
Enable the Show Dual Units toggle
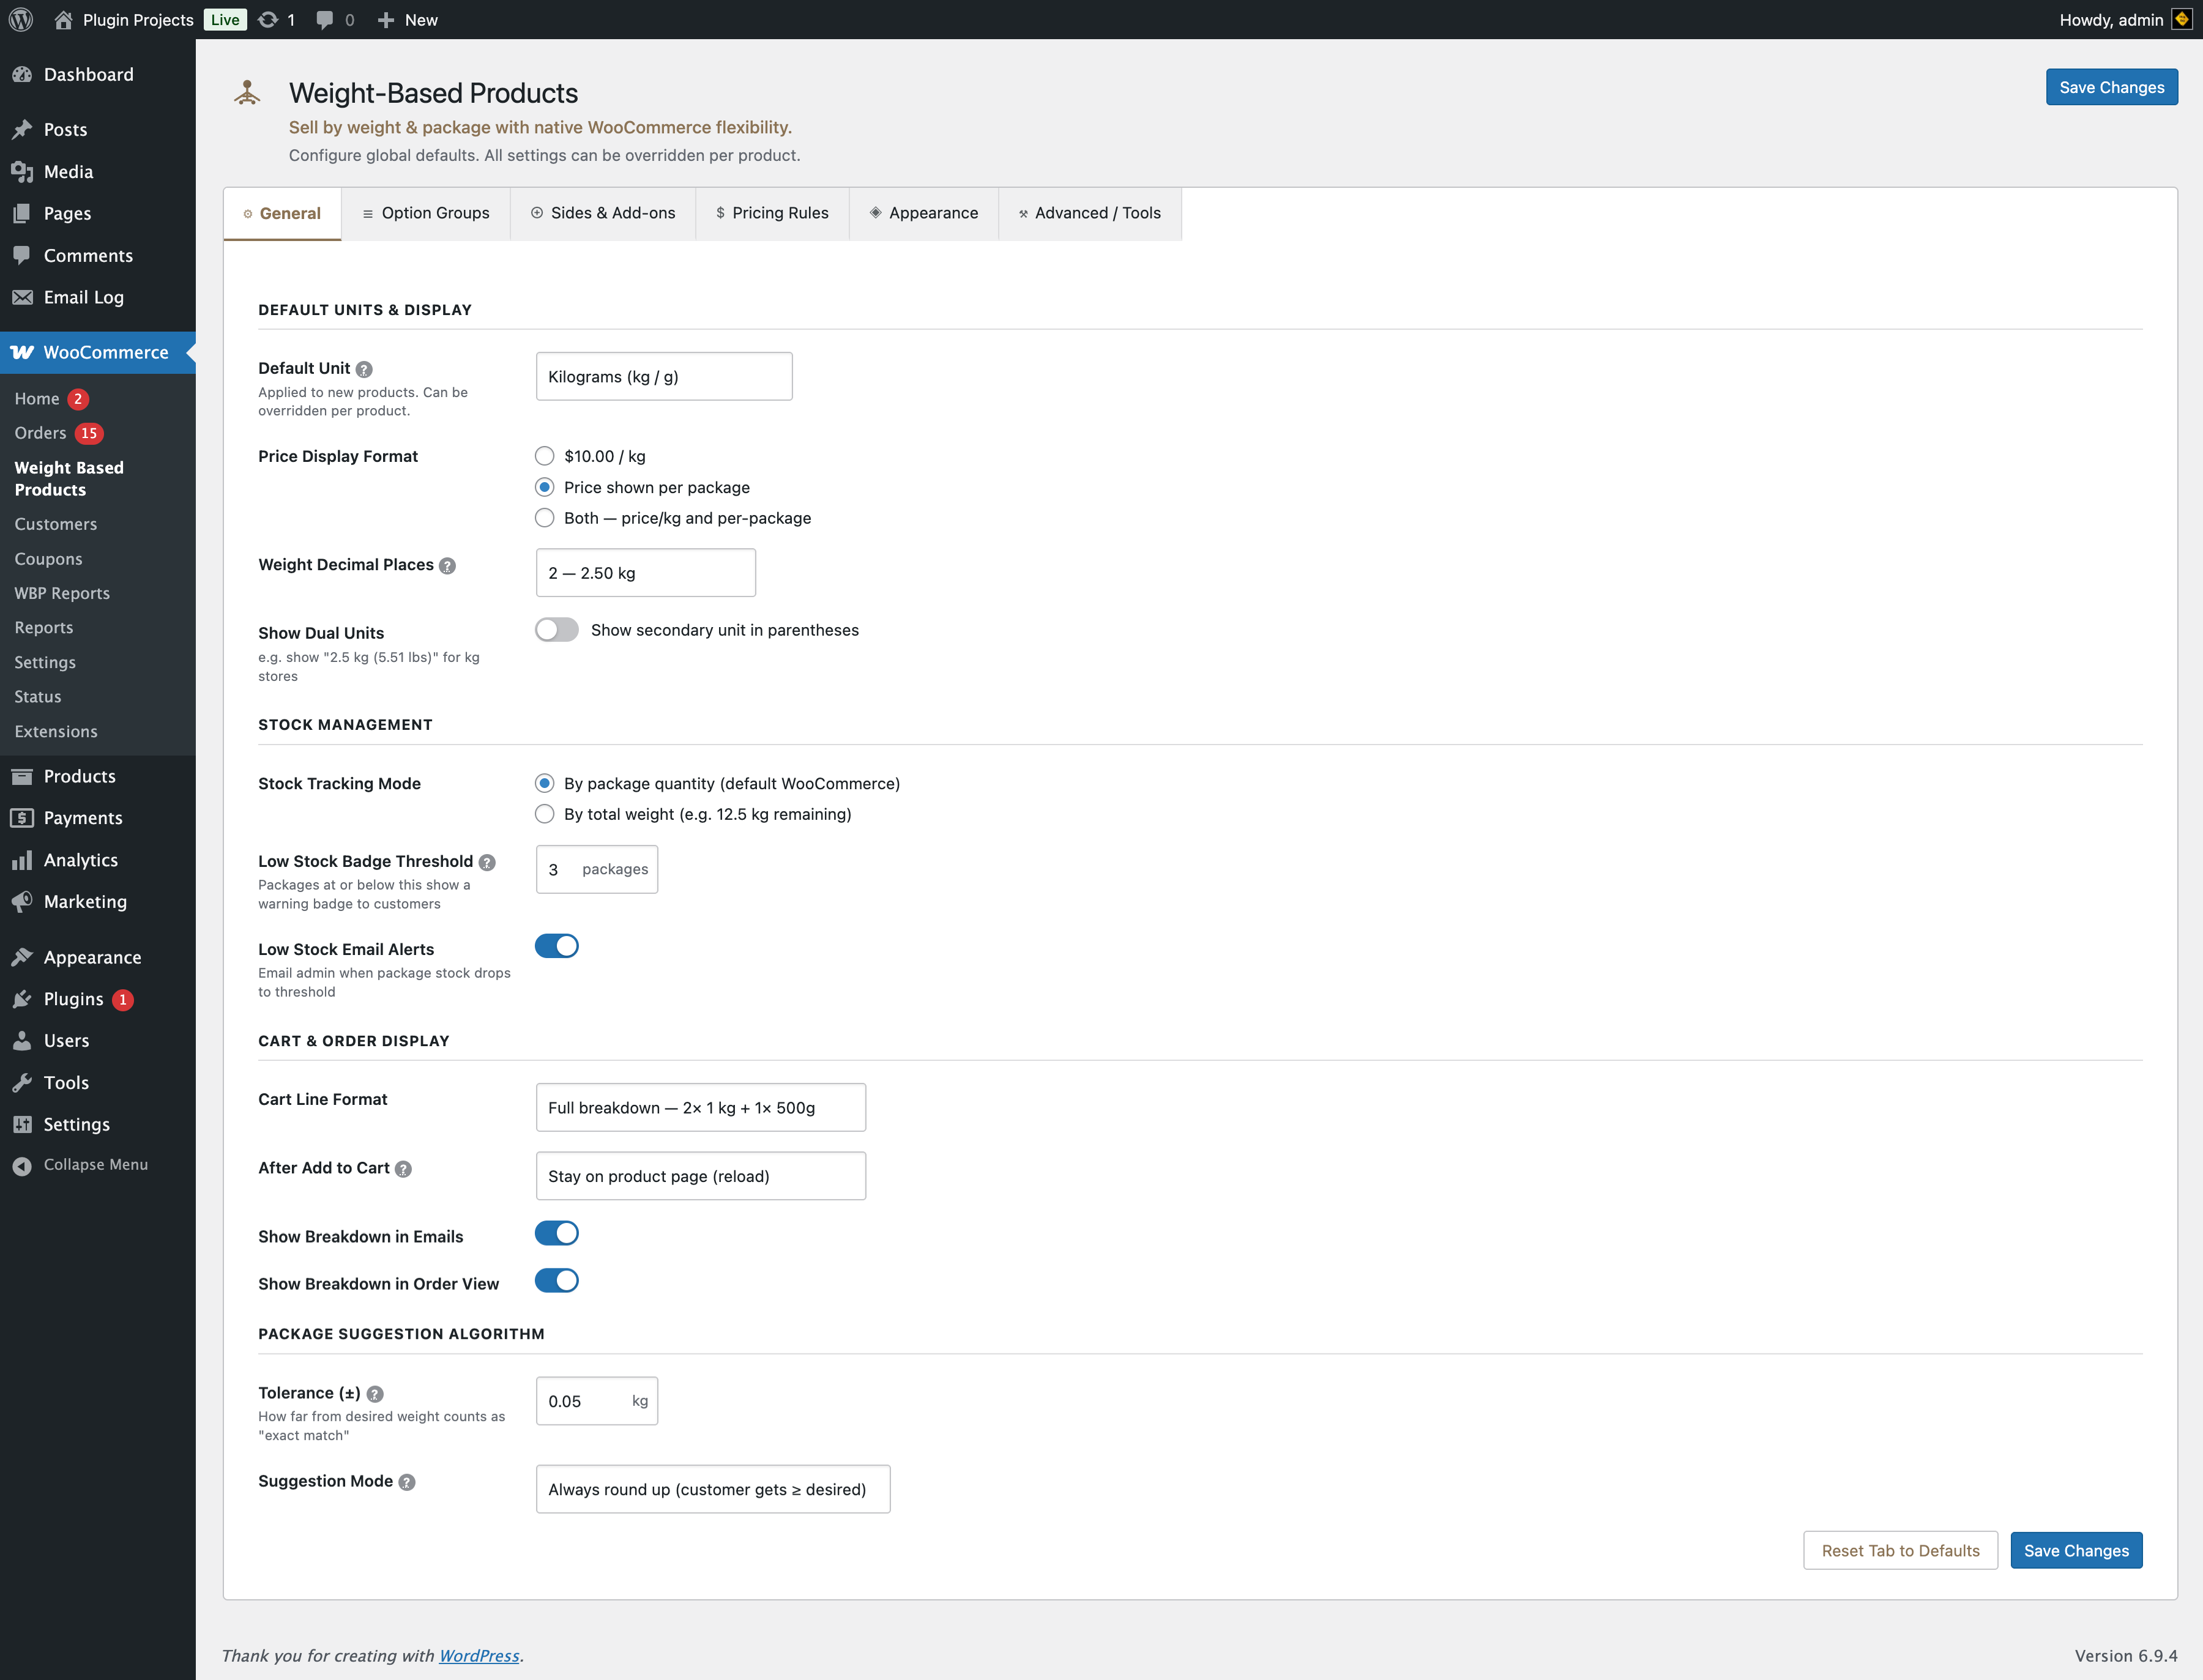pos(556,629)
